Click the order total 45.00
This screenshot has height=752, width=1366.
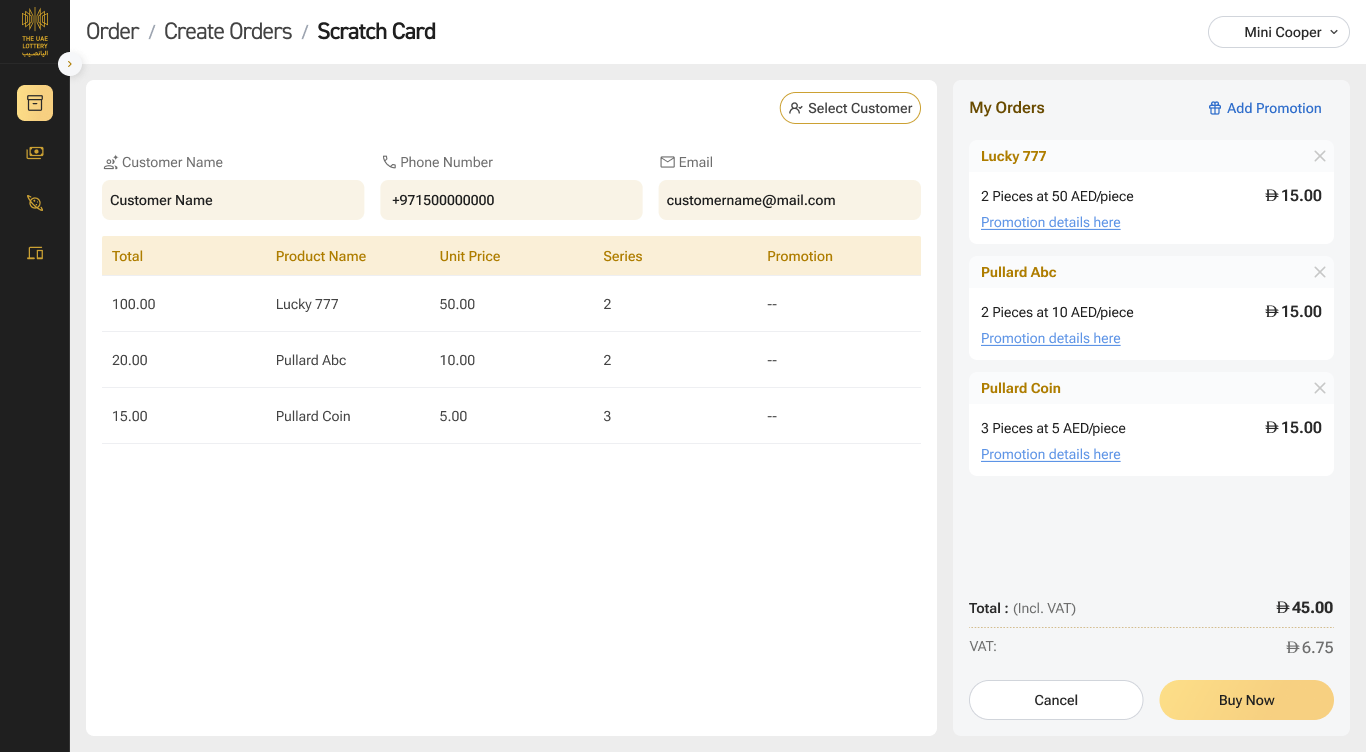[x=1305, y=608]
